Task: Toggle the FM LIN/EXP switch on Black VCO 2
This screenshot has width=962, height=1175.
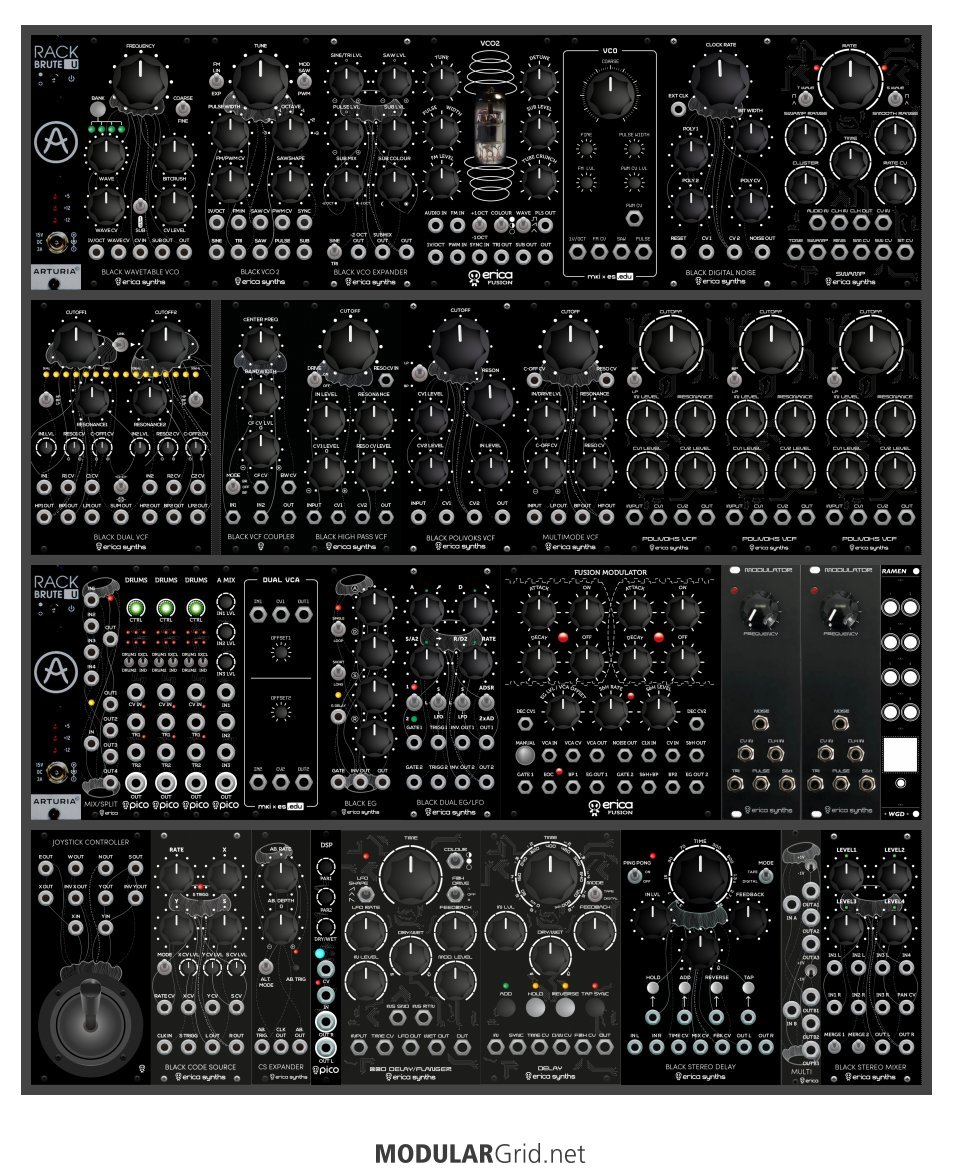Action: click(x=217, y=80)
